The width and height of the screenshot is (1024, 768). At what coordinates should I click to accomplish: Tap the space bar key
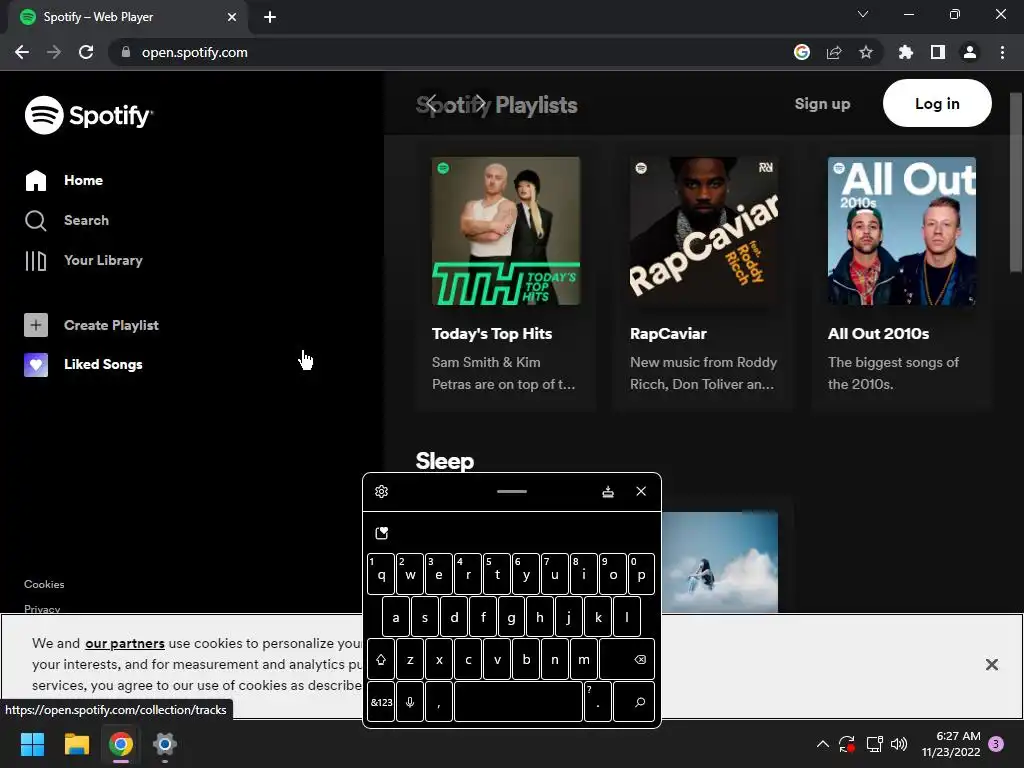[x=518, y=702]
